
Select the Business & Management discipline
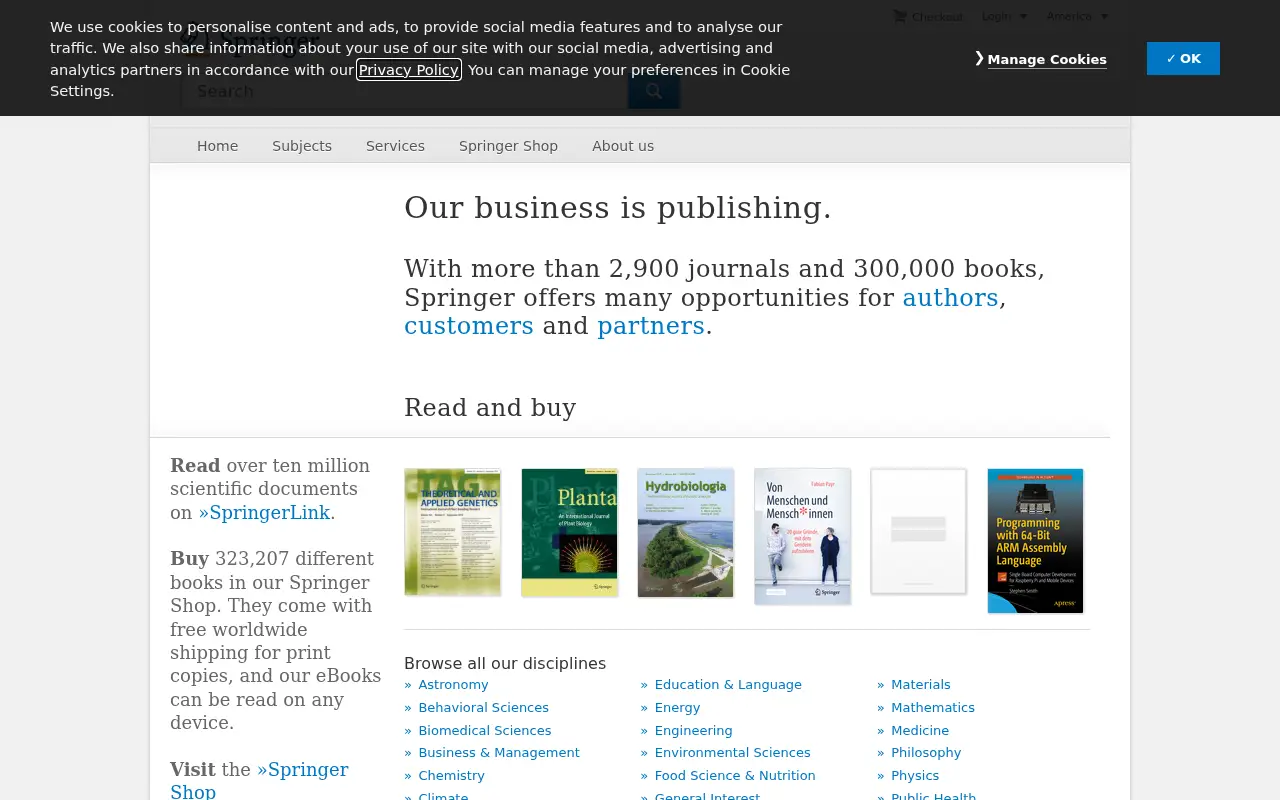(x=499, y=753)
